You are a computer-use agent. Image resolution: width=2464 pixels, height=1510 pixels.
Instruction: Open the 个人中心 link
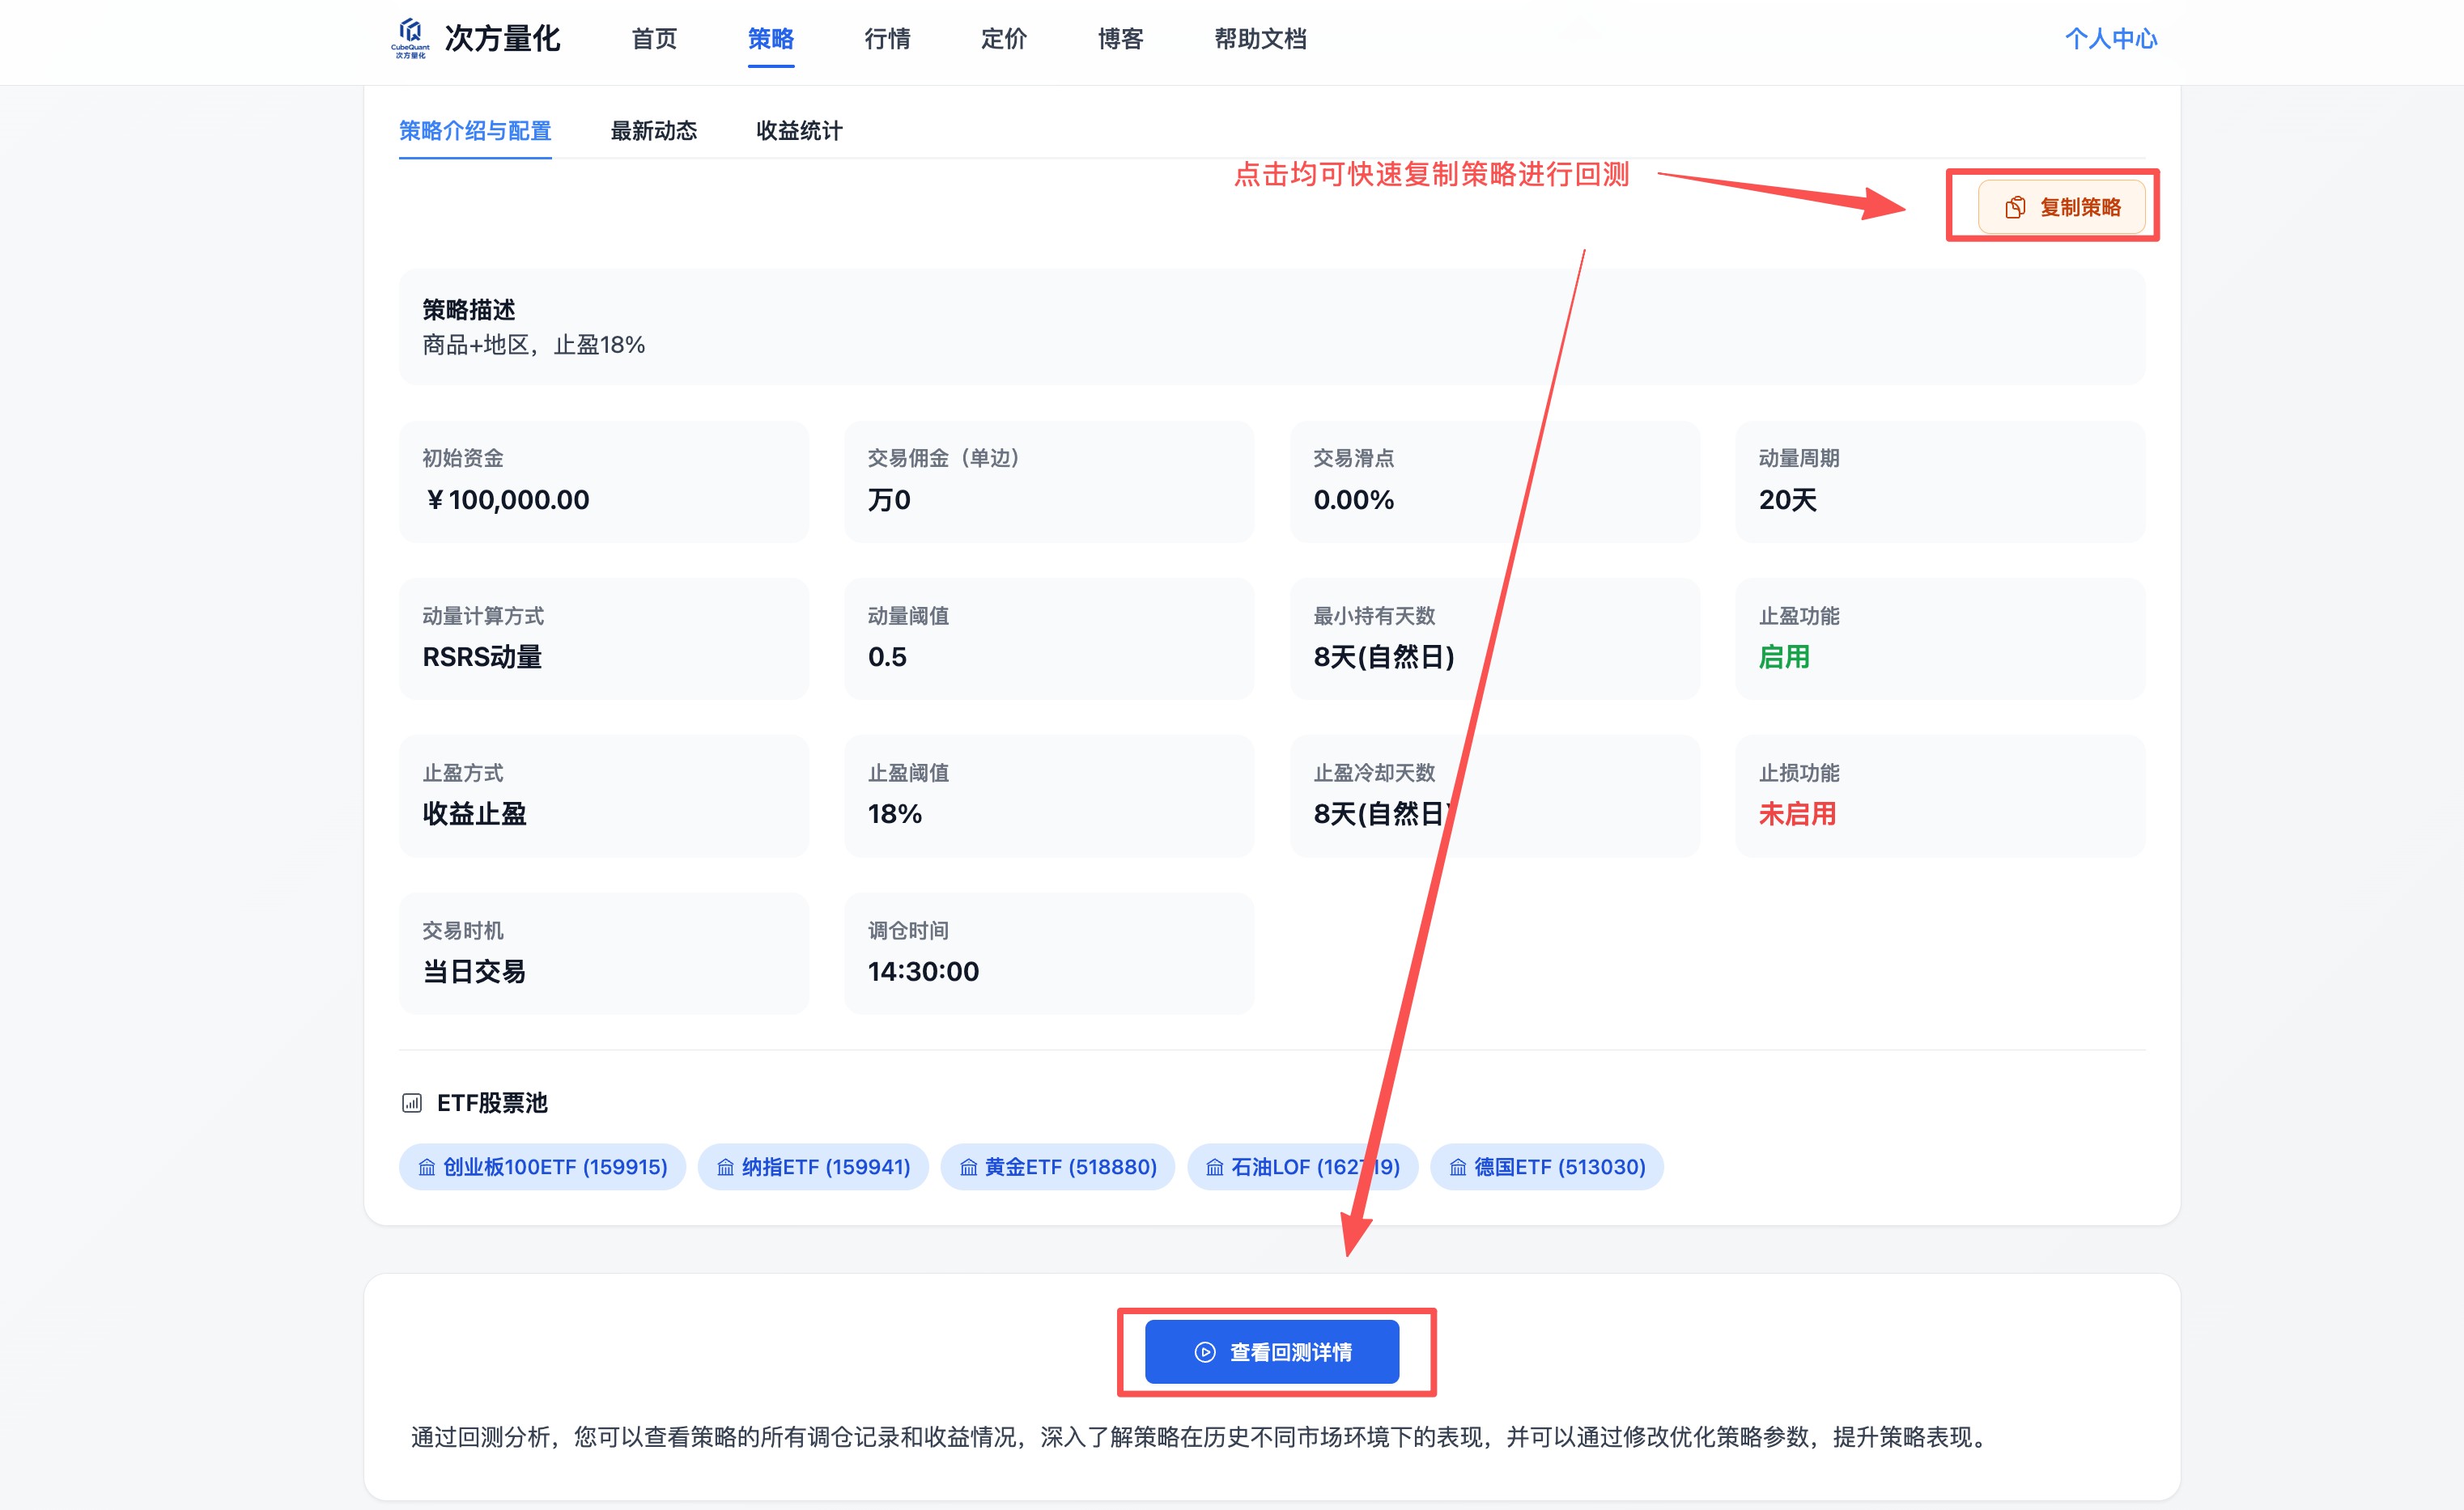point(2111,39)
